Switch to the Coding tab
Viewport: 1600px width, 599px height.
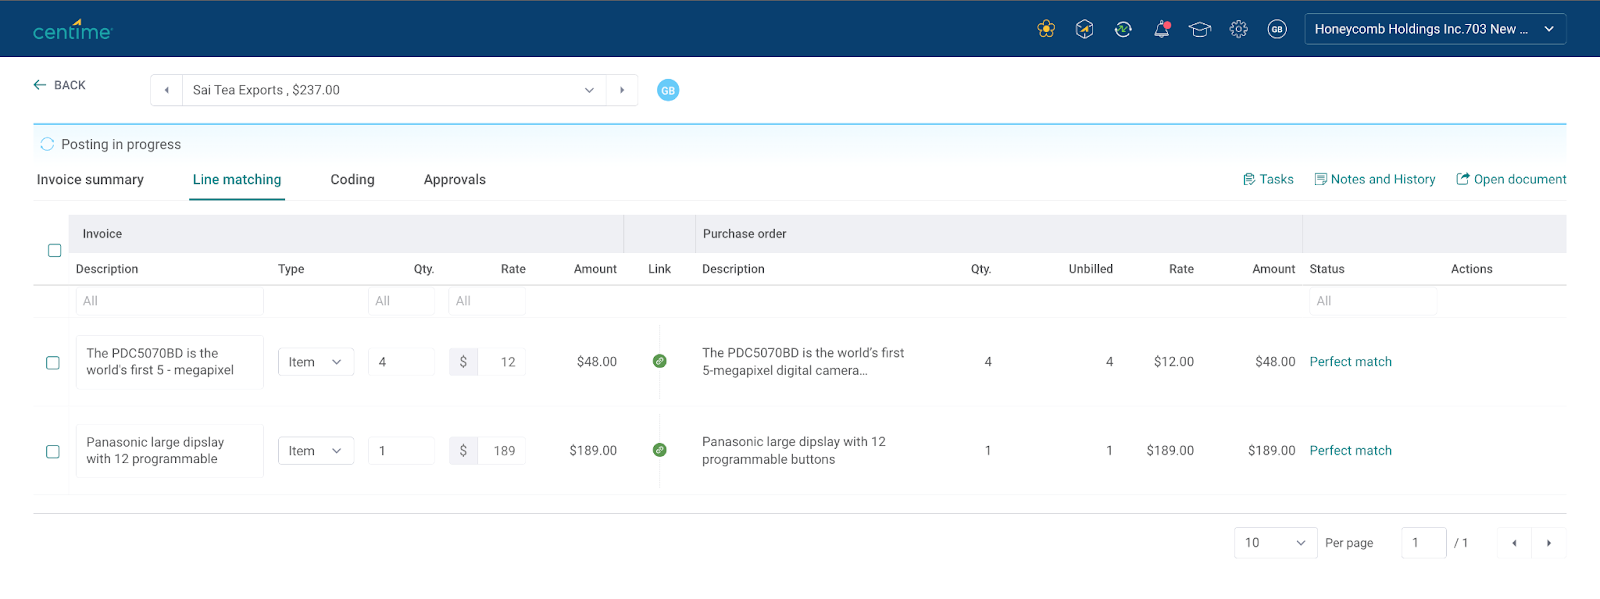[352, 180]
